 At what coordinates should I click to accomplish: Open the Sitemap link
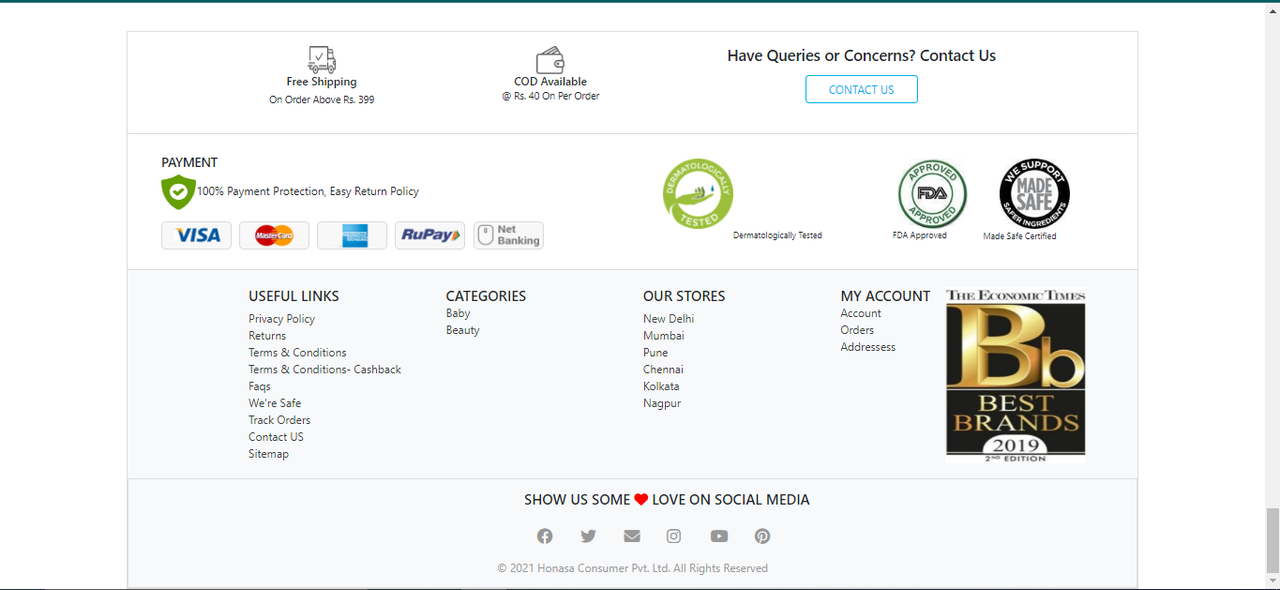pyautogui.click(x=269, y=454)
